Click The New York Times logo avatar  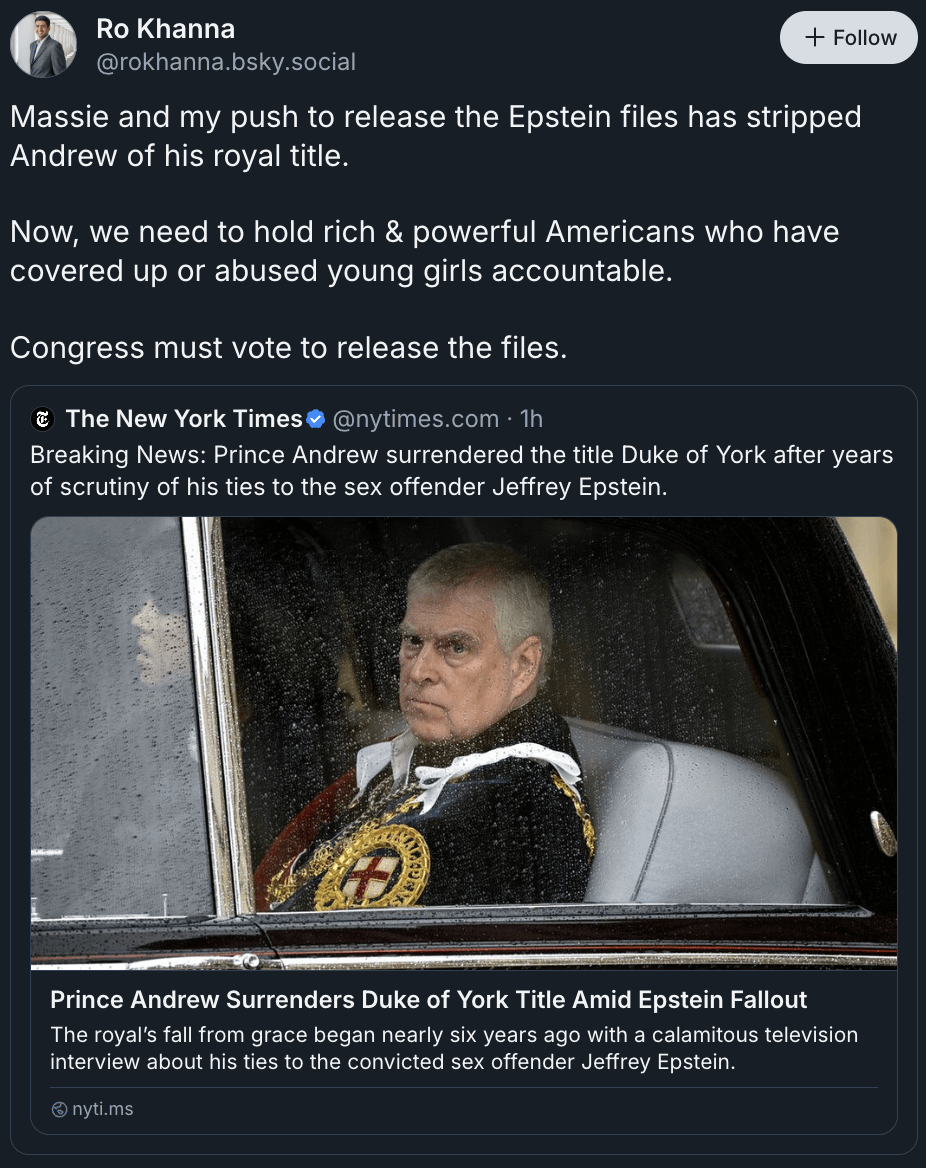[x=42, y=419]
